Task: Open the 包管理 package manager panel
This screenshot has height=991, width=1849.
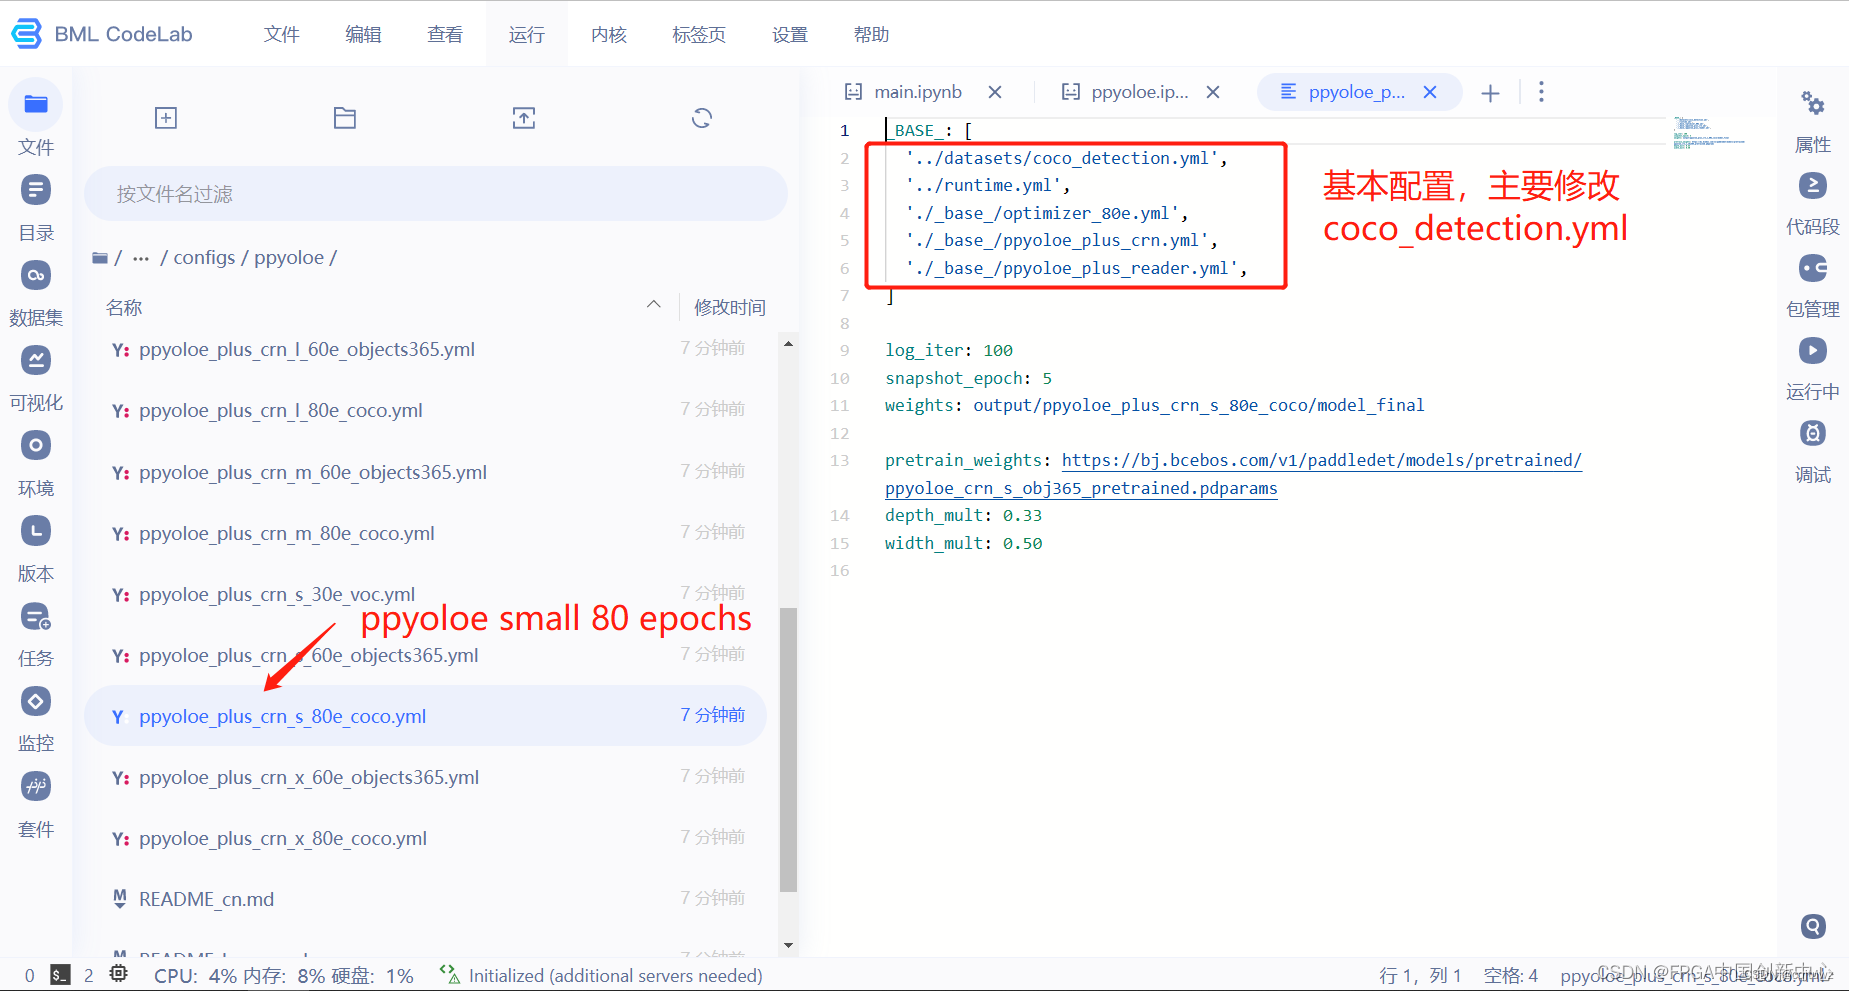Action: 1813,268
